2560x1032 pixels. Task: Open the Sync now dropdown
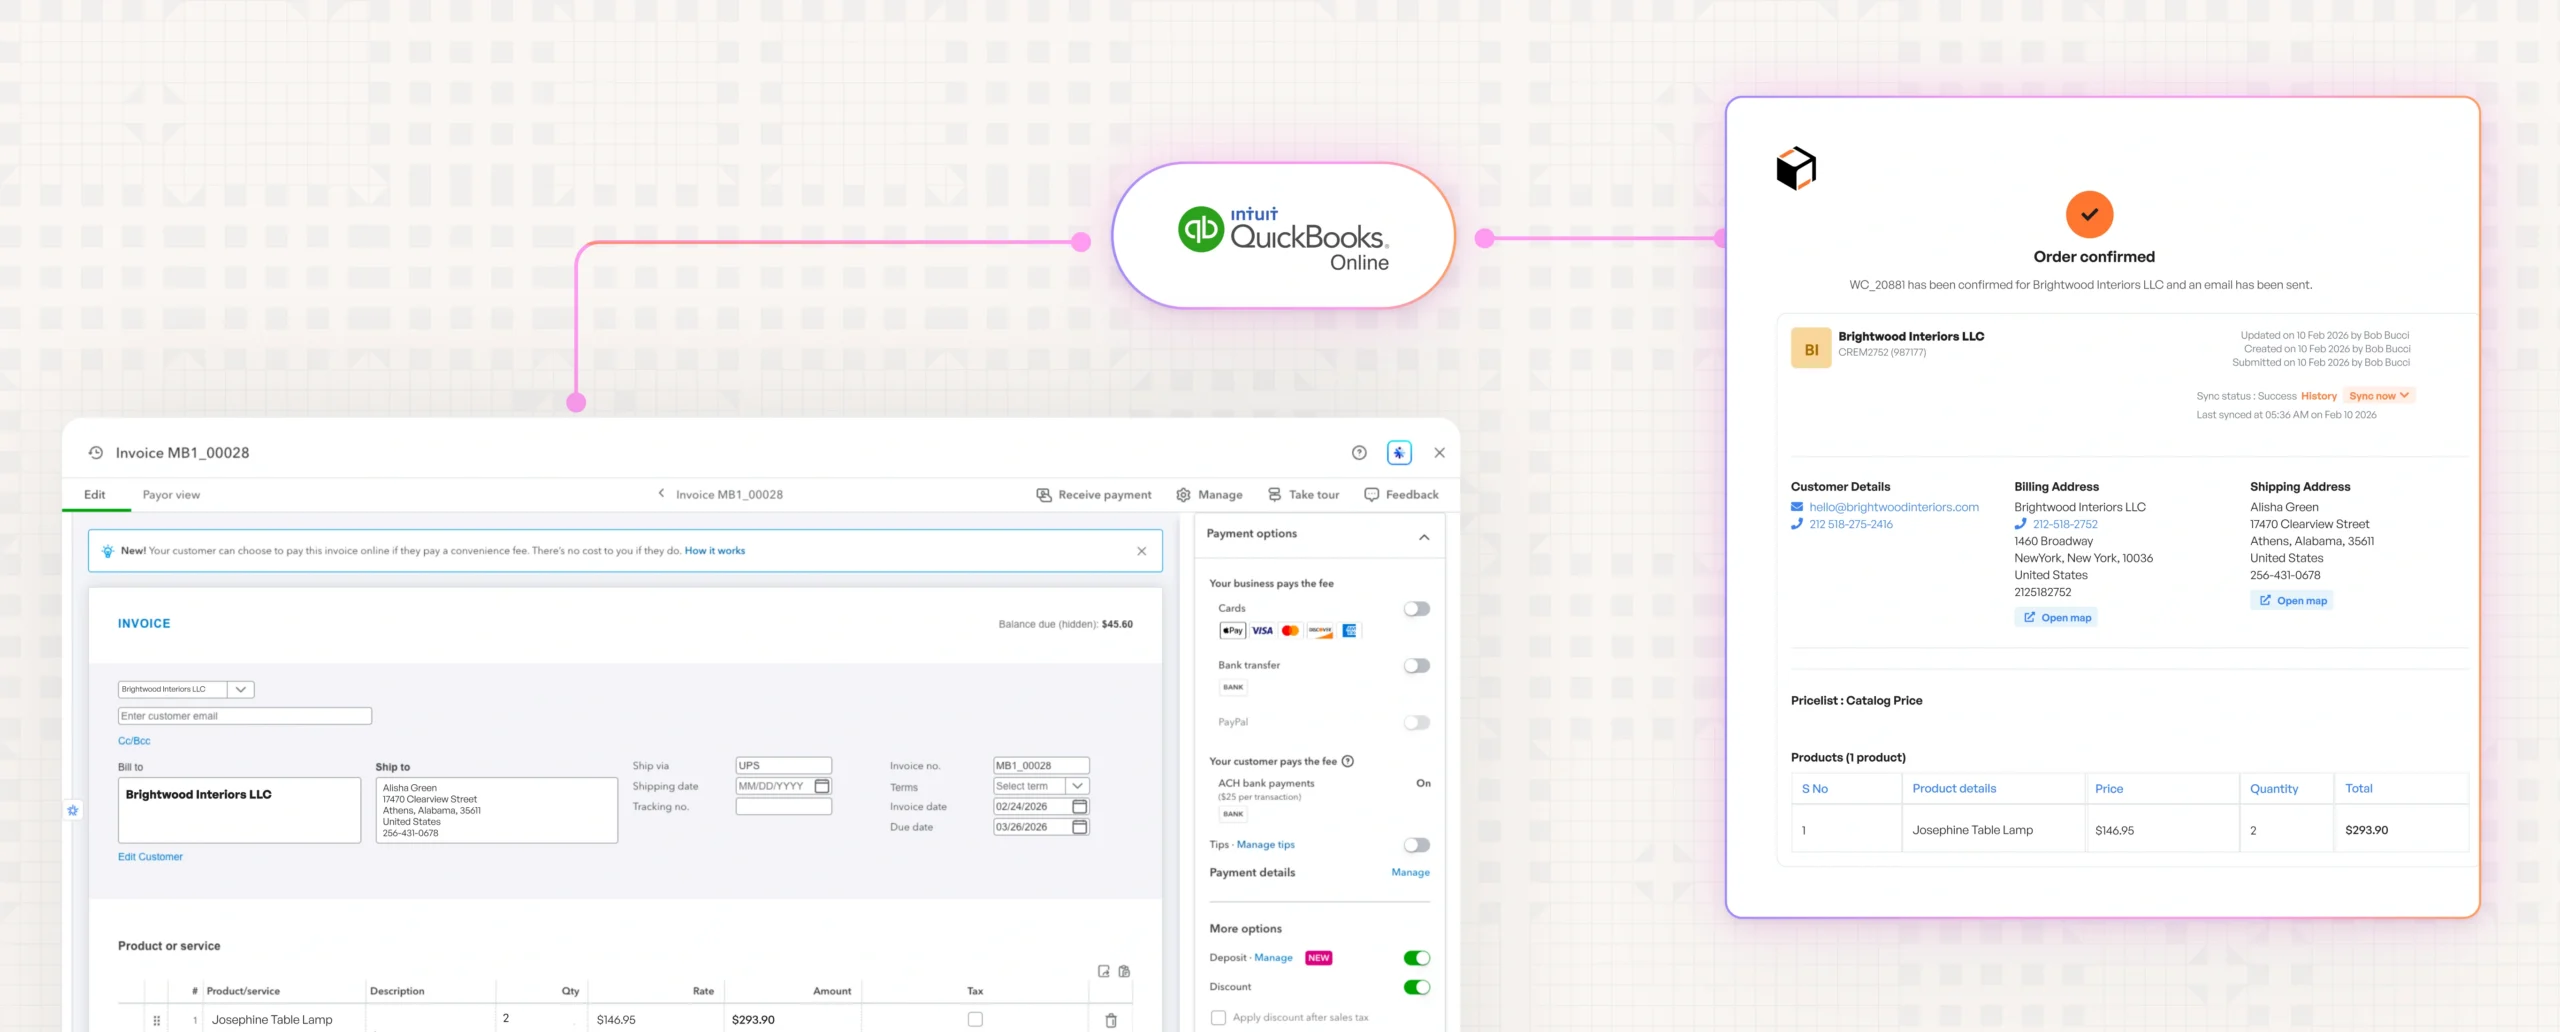coord(2379,396)
